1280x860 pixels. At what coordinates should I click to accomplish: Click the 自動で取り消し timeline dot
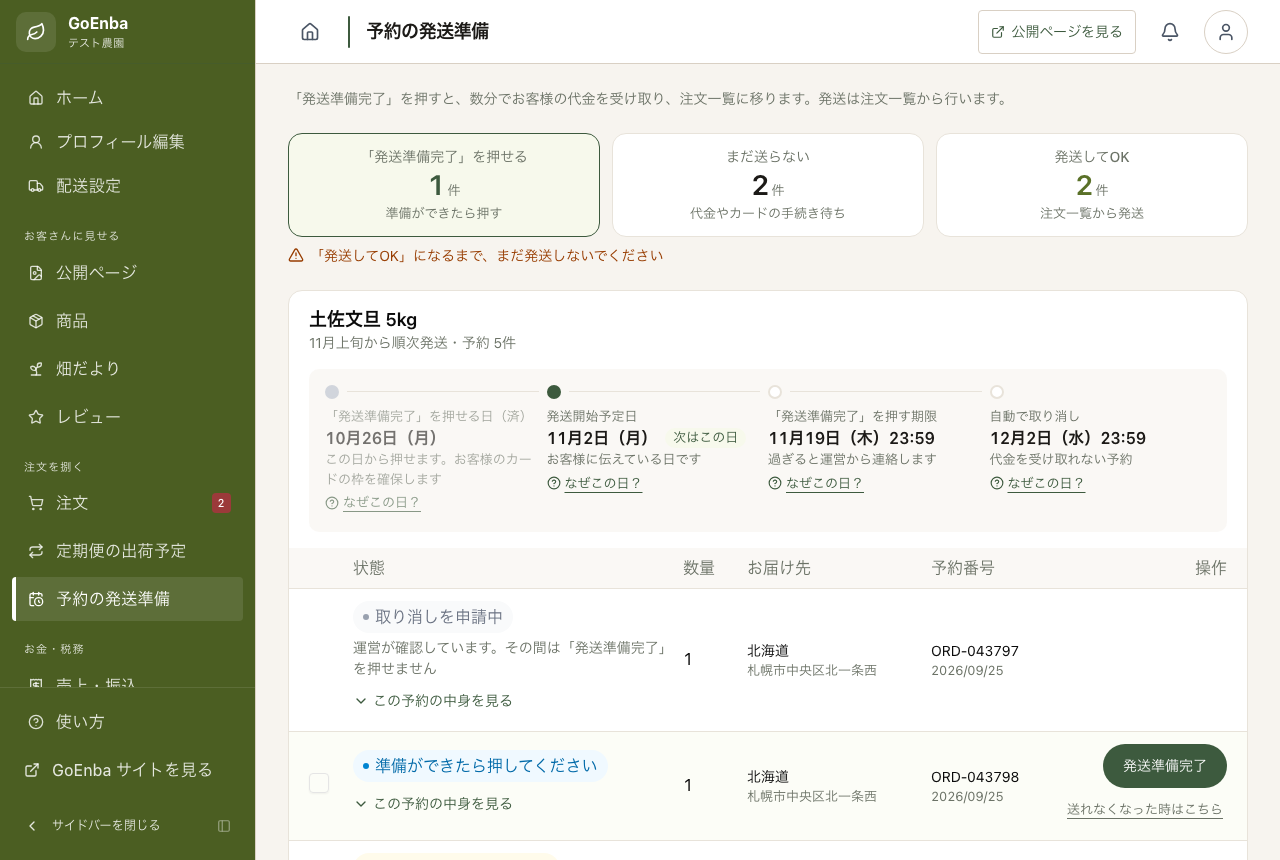point(997,392)
